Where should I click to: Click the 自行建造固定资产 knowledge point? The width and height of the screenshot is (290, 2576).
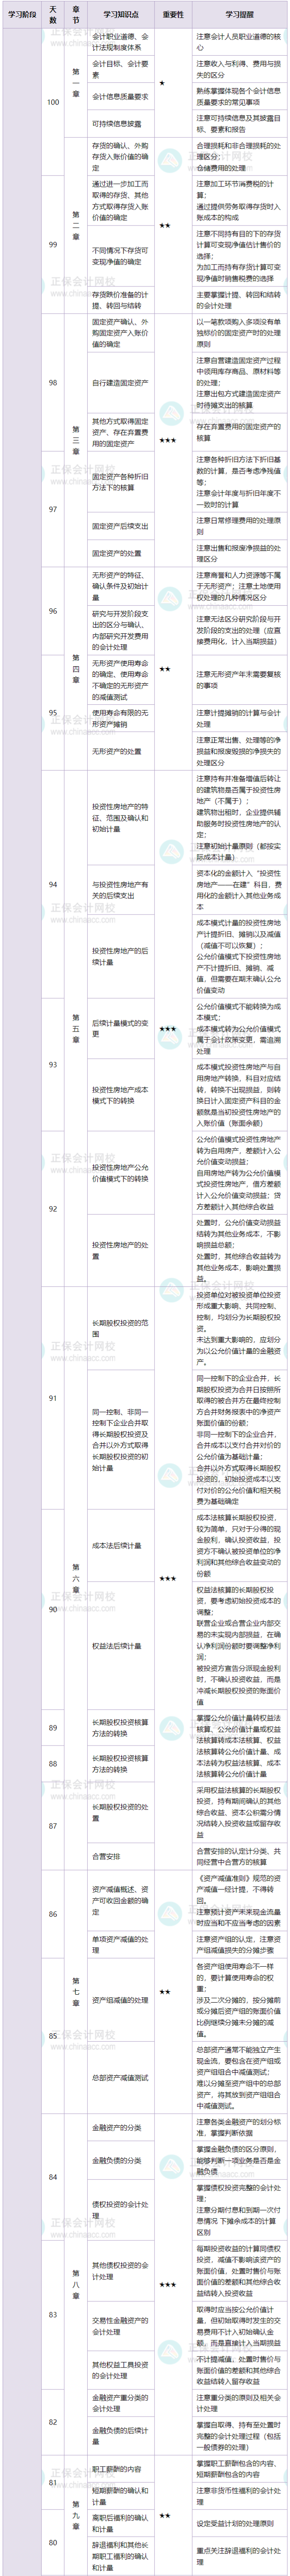[x=121, y=382]
